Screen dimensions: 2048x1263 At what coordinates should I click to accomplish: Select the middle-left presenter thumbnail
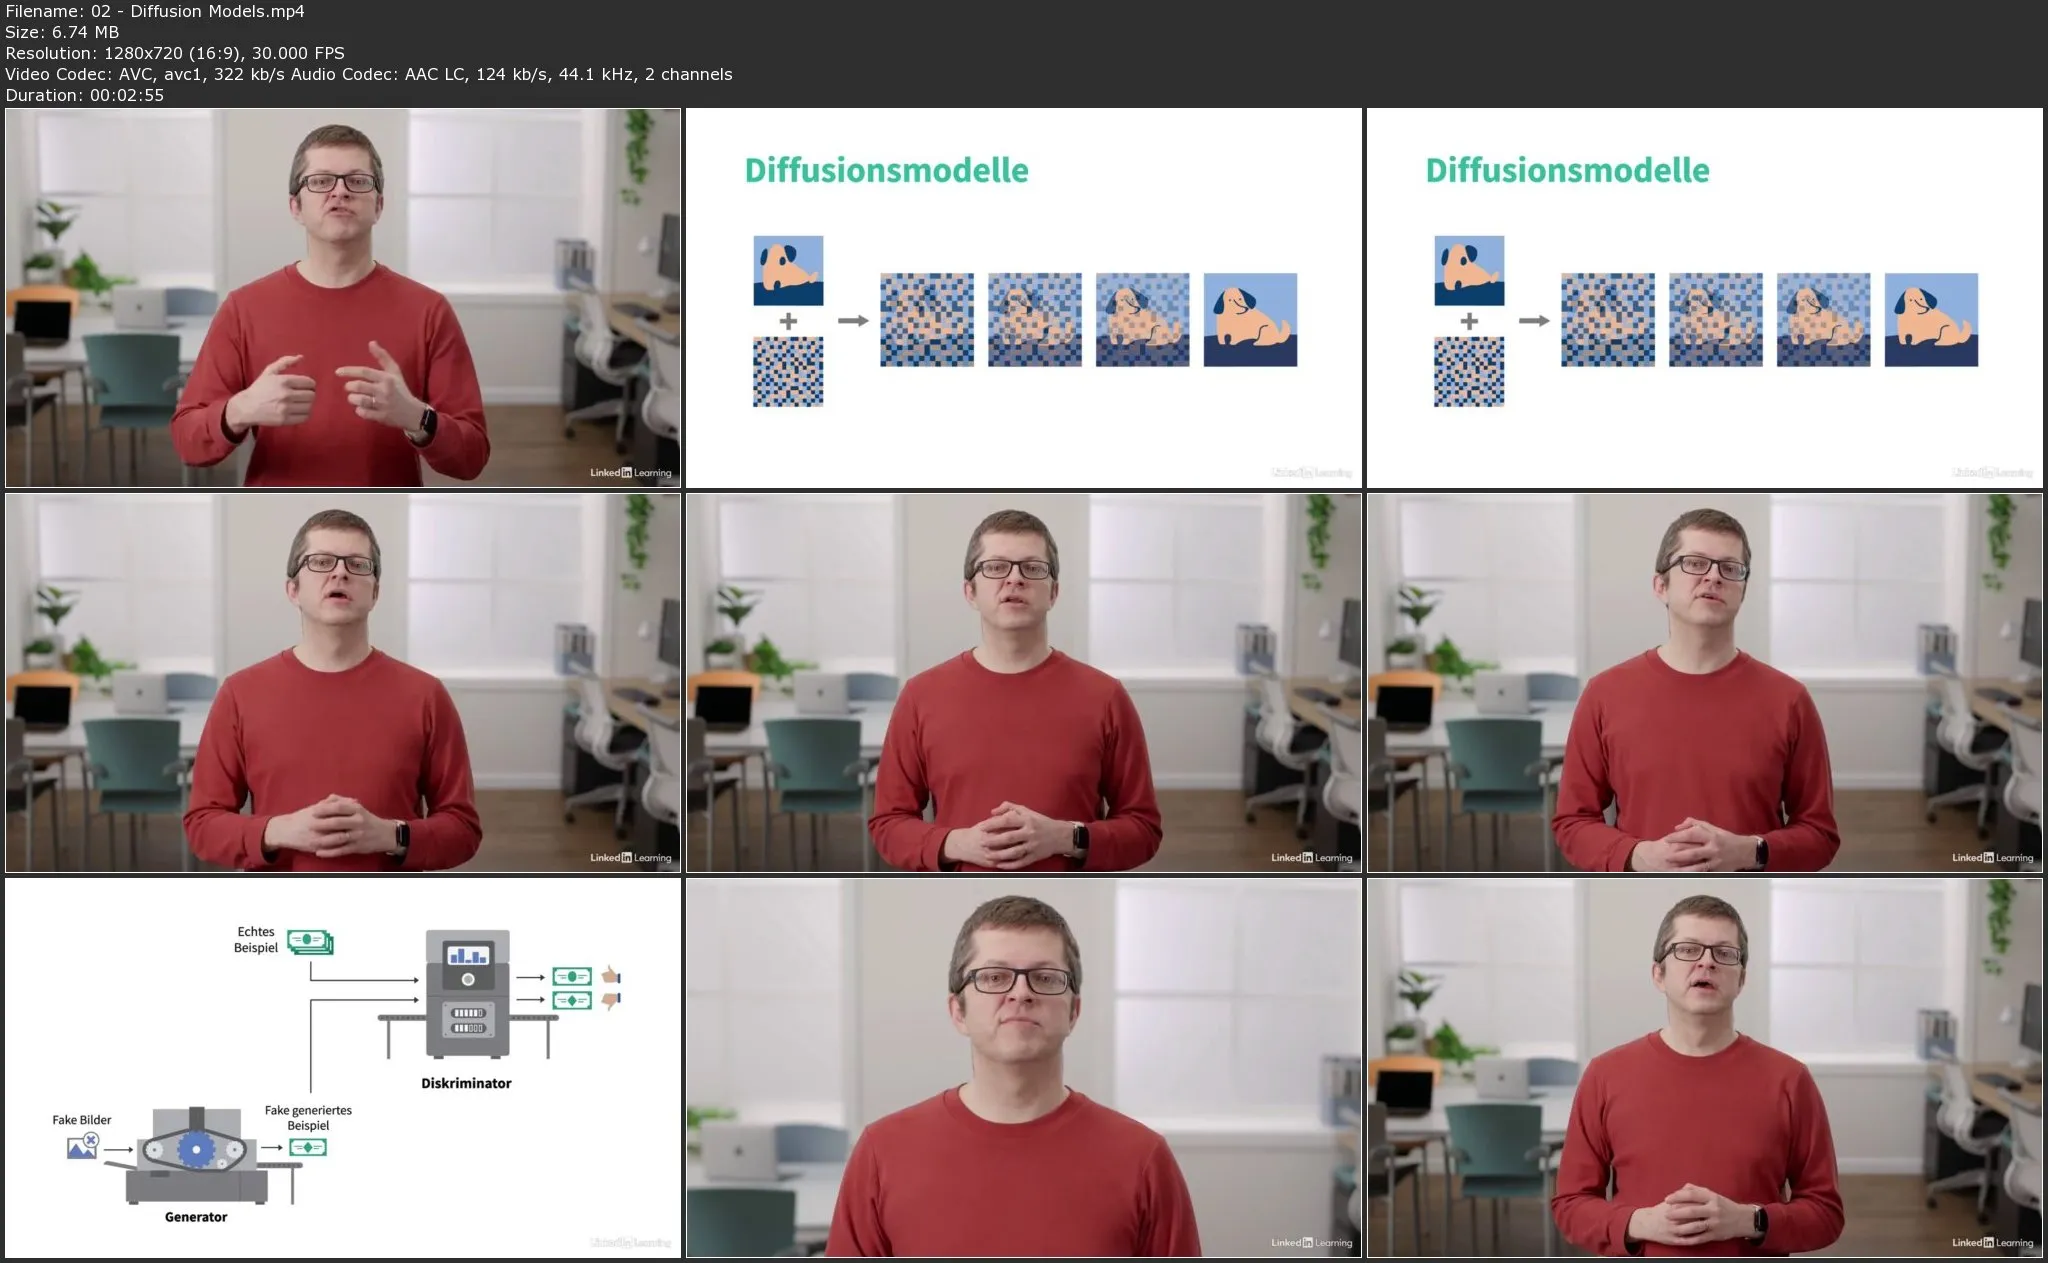pyautogui.click(x=343, y=683)
